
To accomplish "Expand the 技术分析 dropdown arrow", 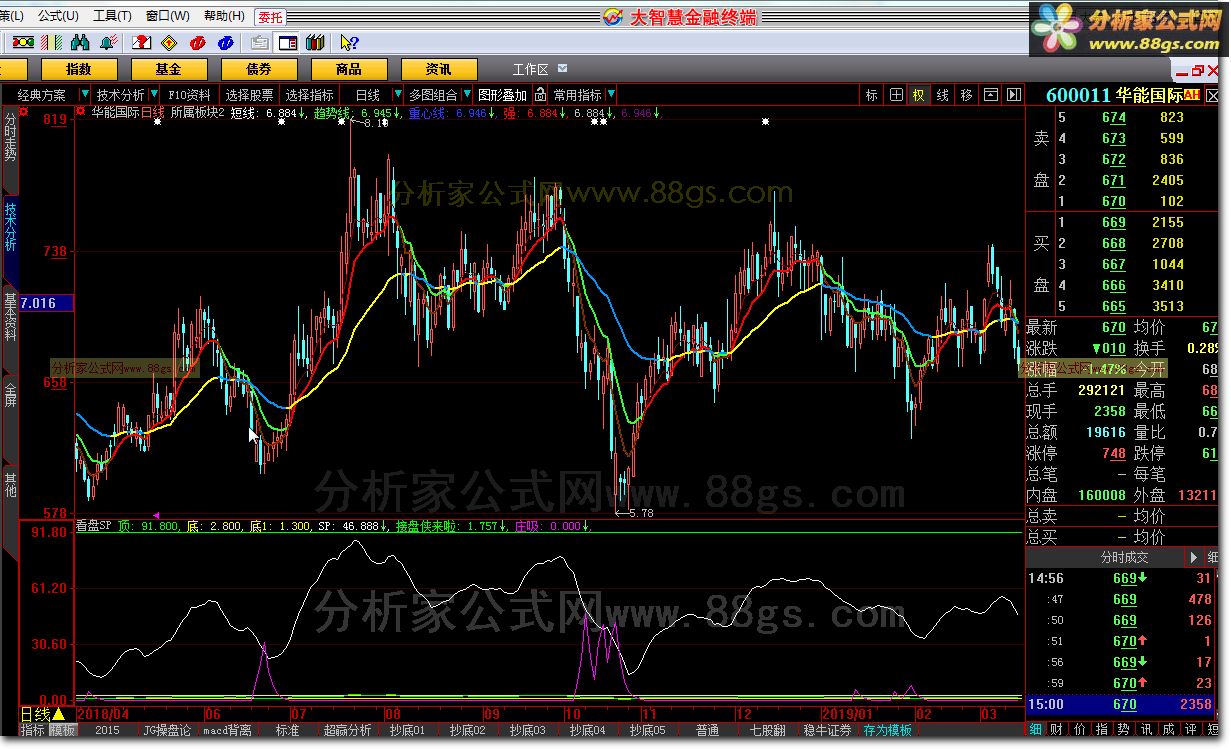I will point(154,95).
